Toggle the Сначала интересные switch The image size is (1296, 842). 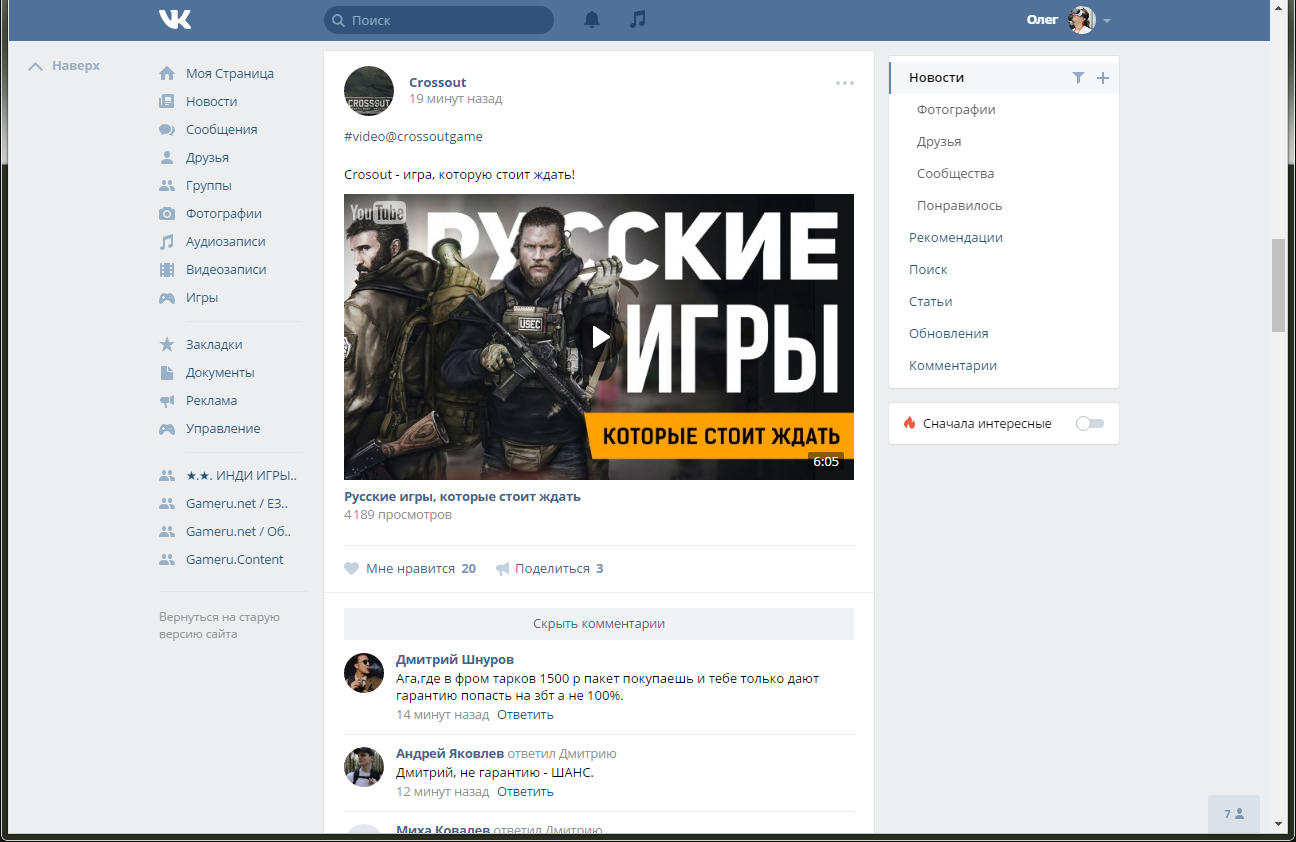point(1090,423)
